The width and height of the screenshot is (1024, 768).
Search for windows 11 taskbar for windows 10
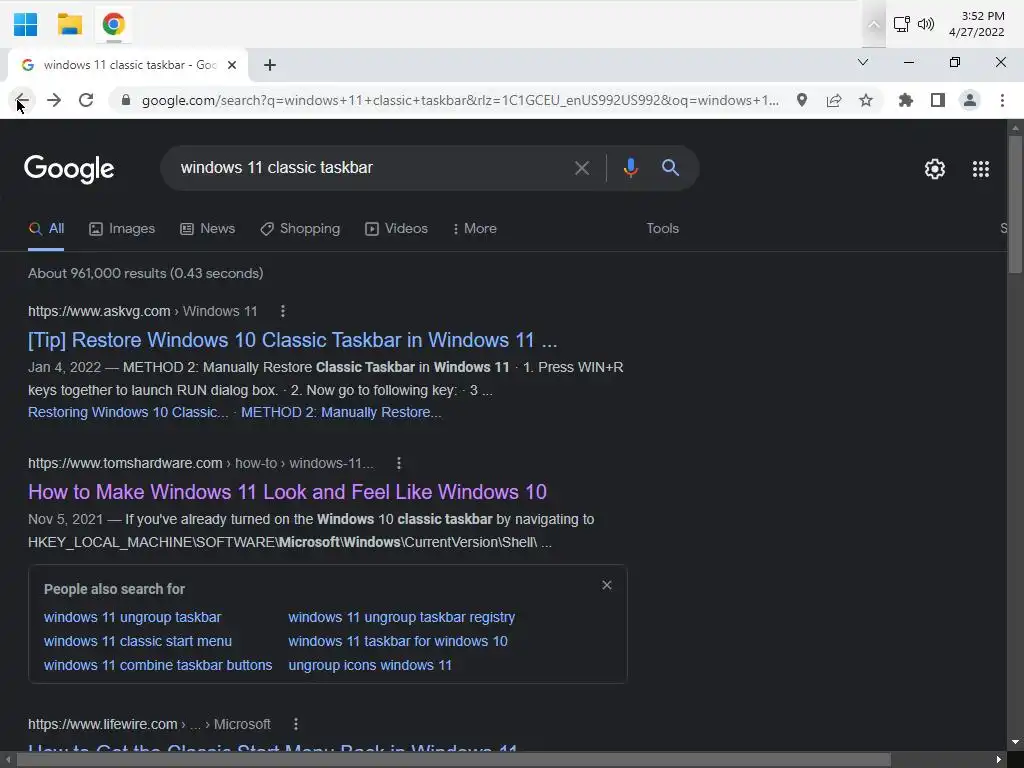click(x=398, y=641)
